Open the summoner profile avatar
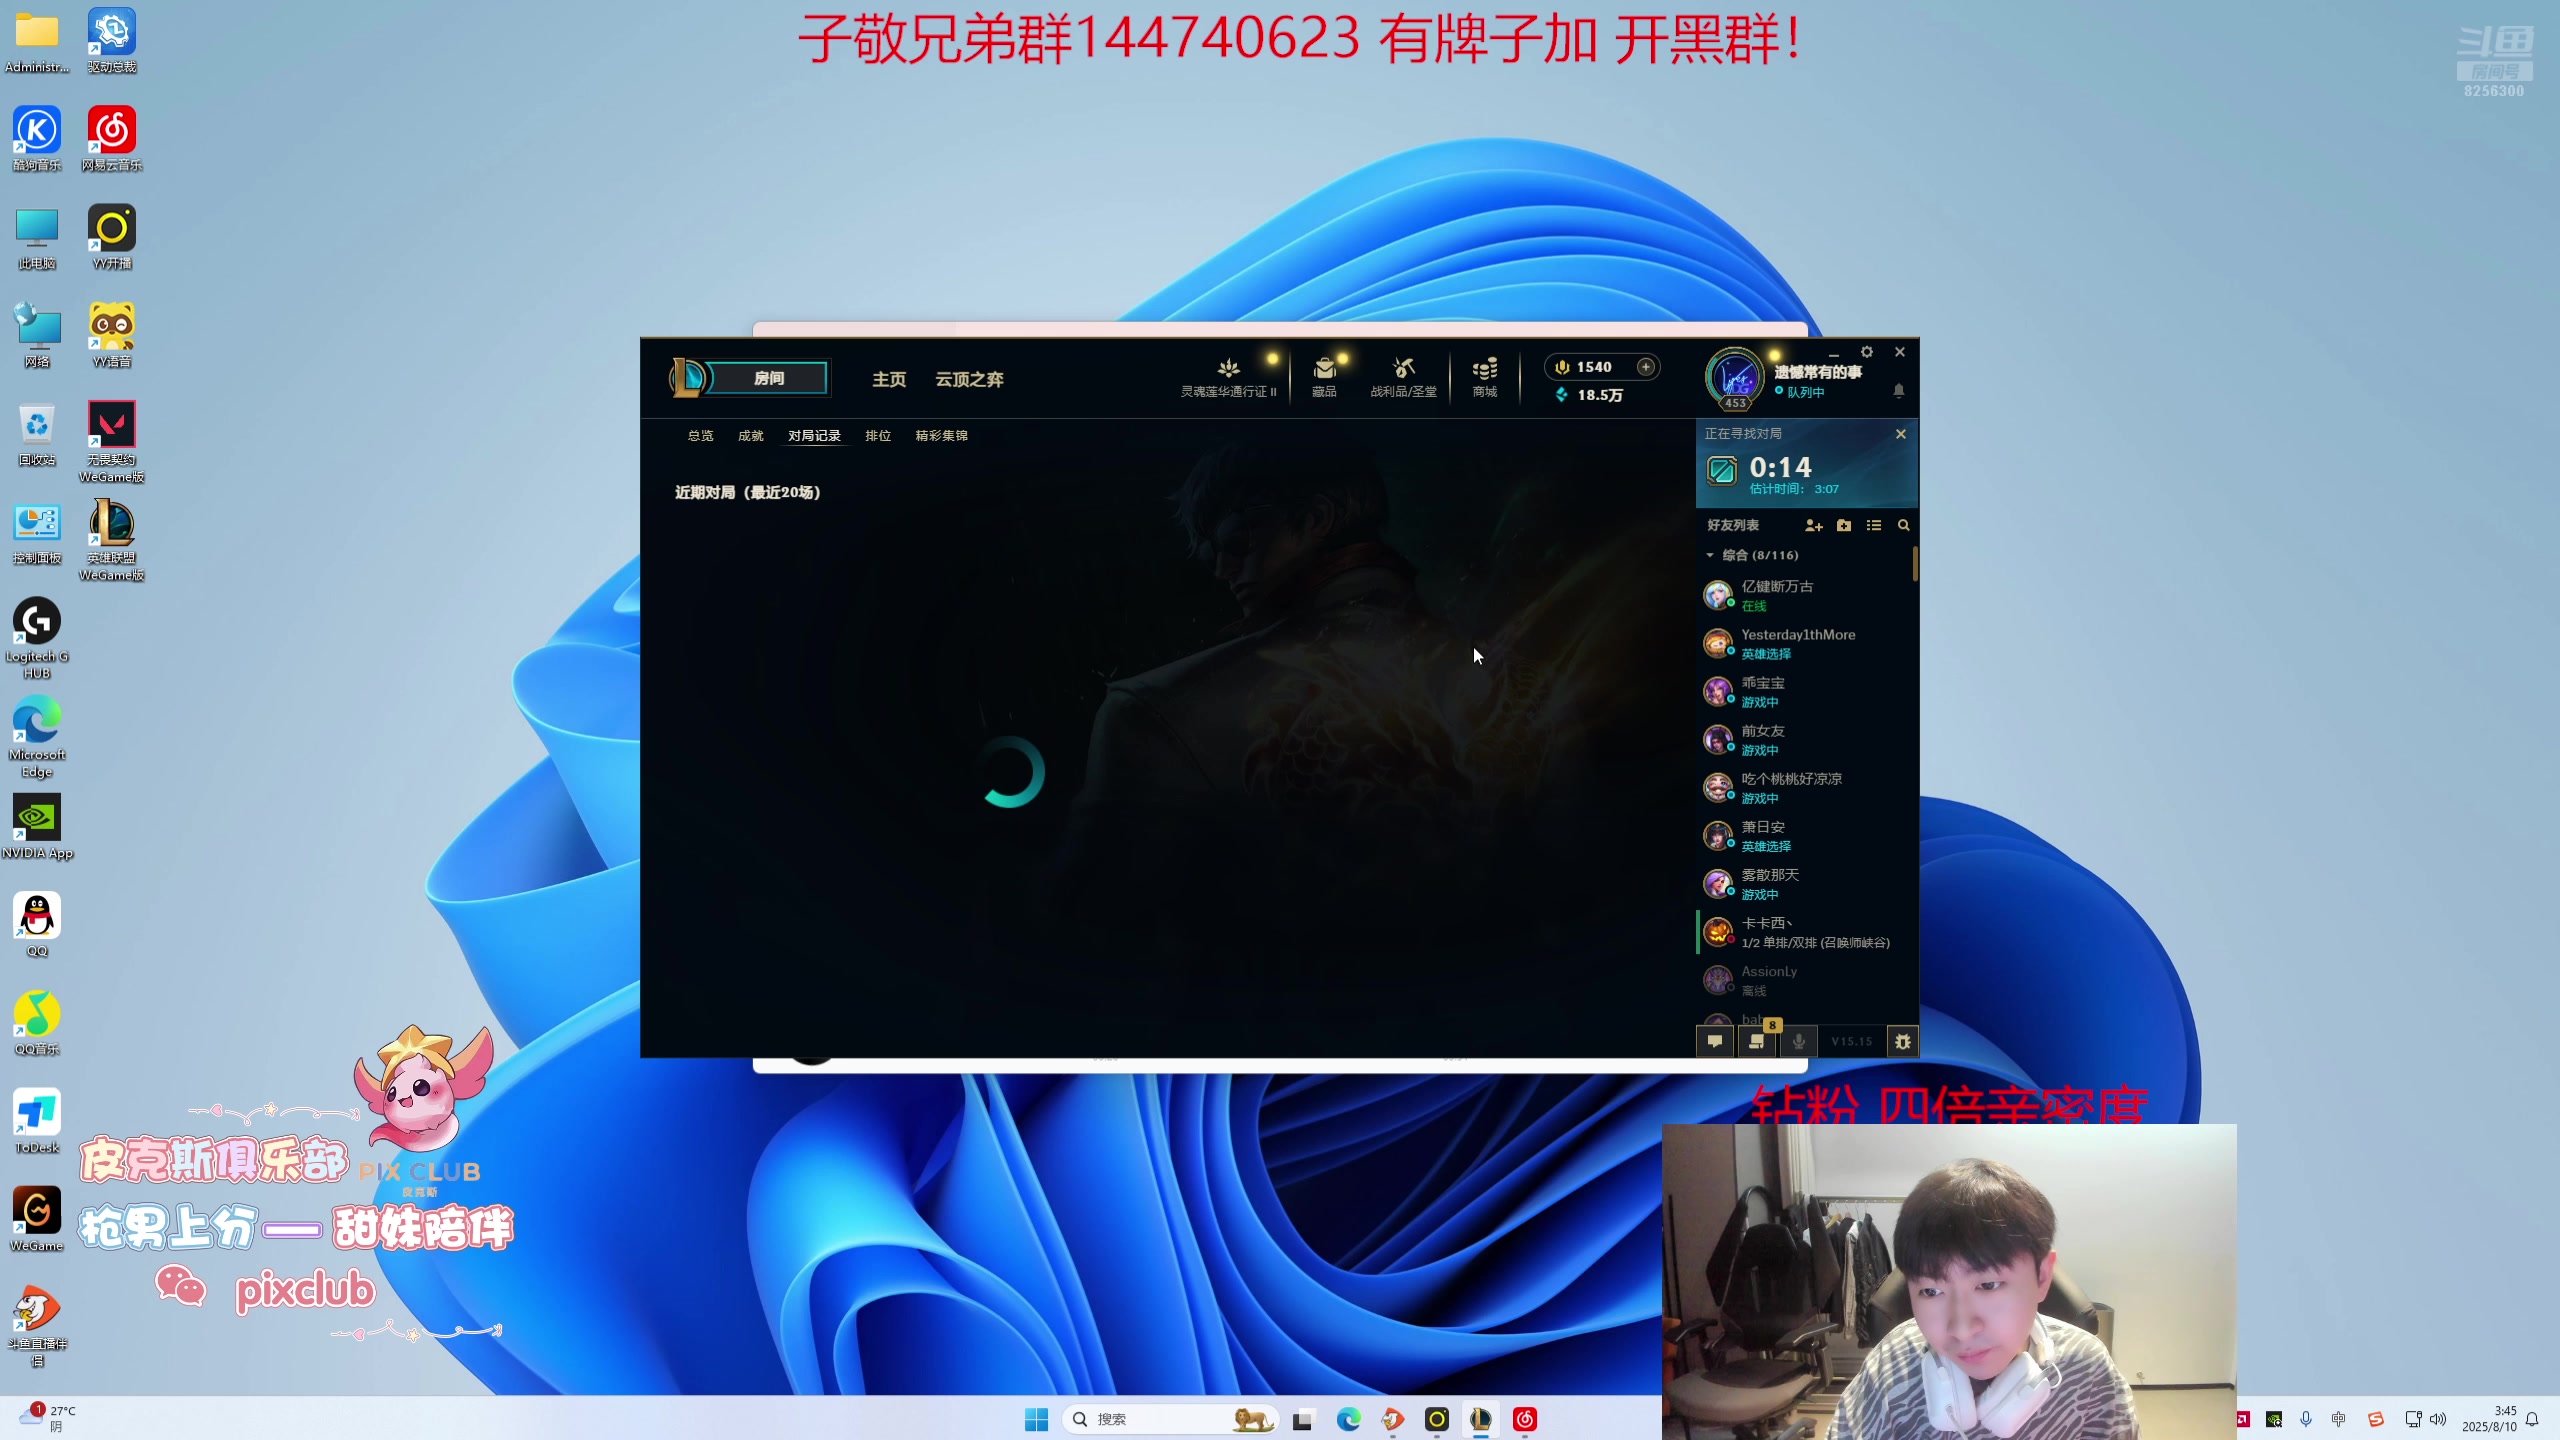2560x1440 pixels. [x=1735, y=379]
